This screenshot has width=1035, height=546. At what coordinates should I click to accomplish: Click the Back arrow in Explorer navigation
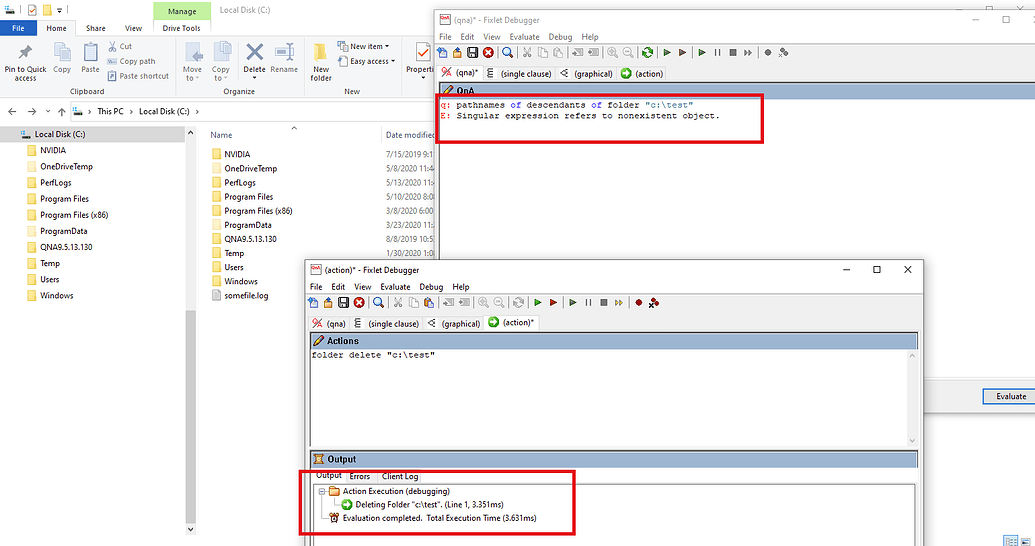13,112
